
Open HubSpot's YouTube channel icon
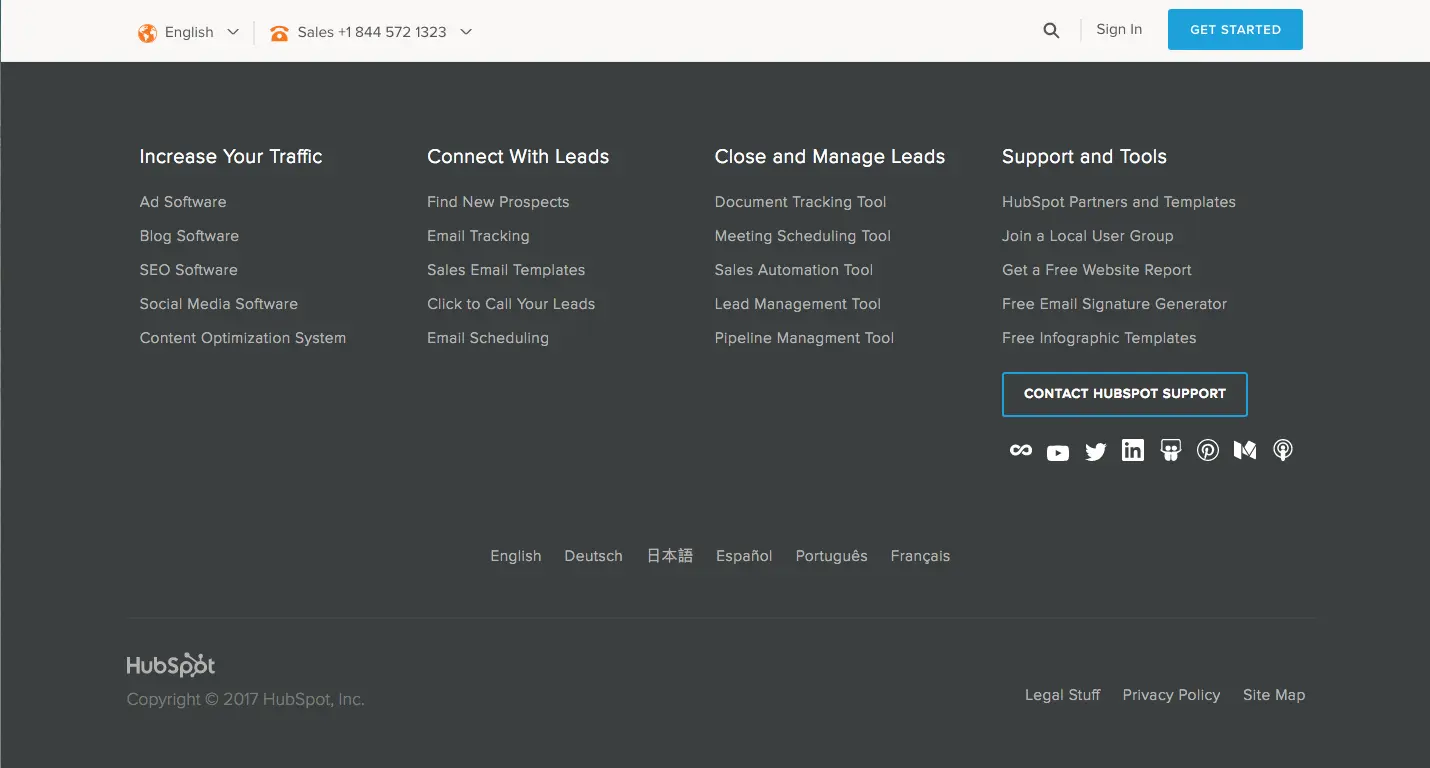[1058, 453]
